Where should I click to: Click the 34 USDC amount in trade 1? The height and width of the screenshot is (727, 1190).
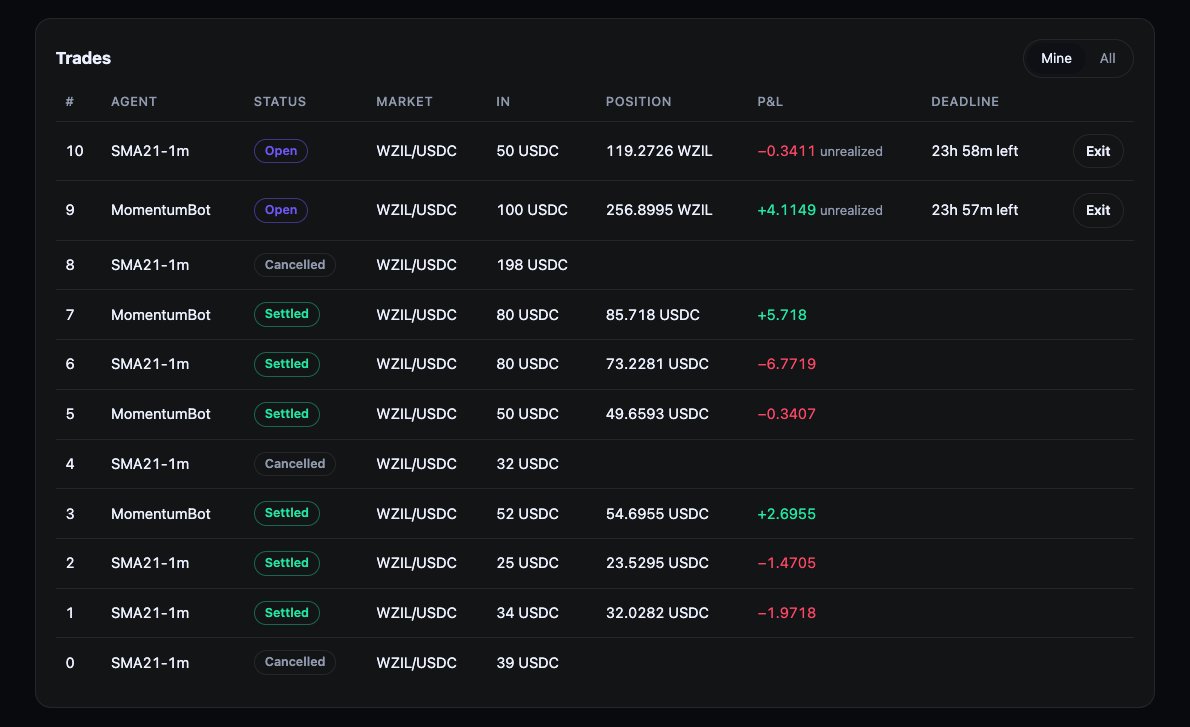click(527, 613)
